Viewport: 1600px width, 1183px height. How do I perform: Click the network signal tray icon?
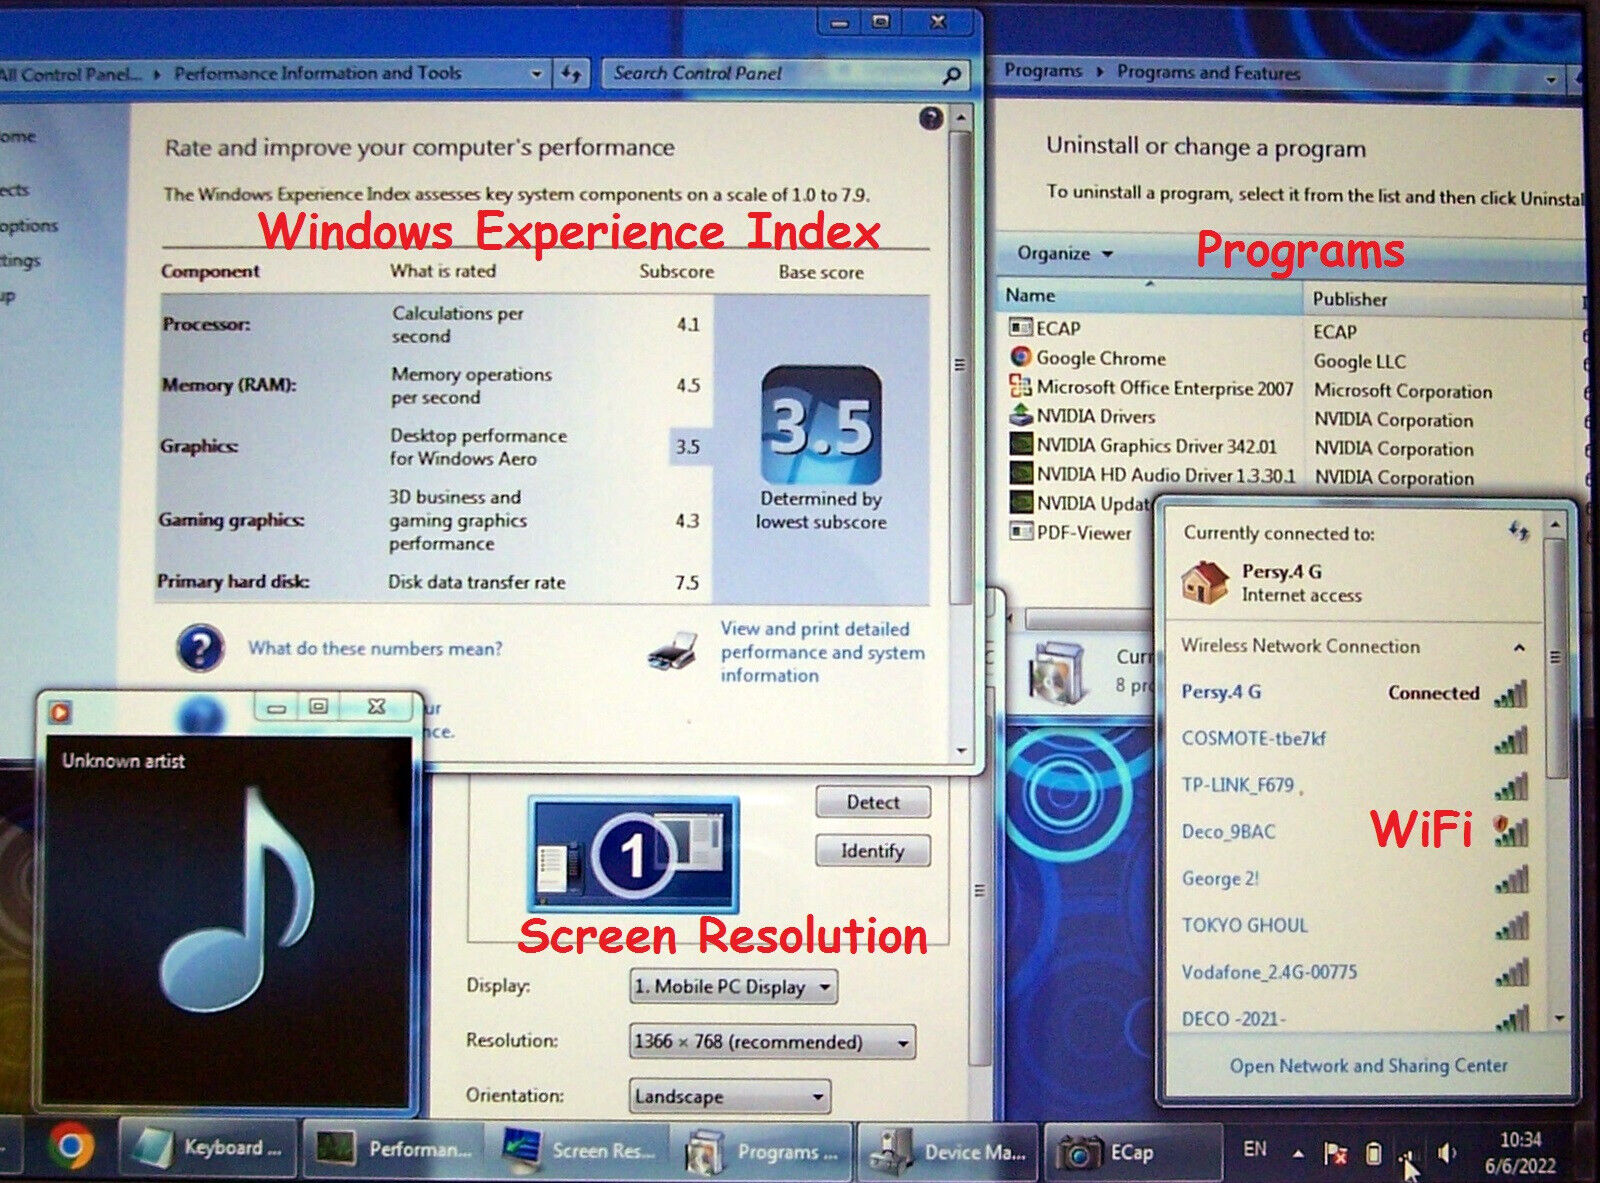click(x=1408, y=1158)
